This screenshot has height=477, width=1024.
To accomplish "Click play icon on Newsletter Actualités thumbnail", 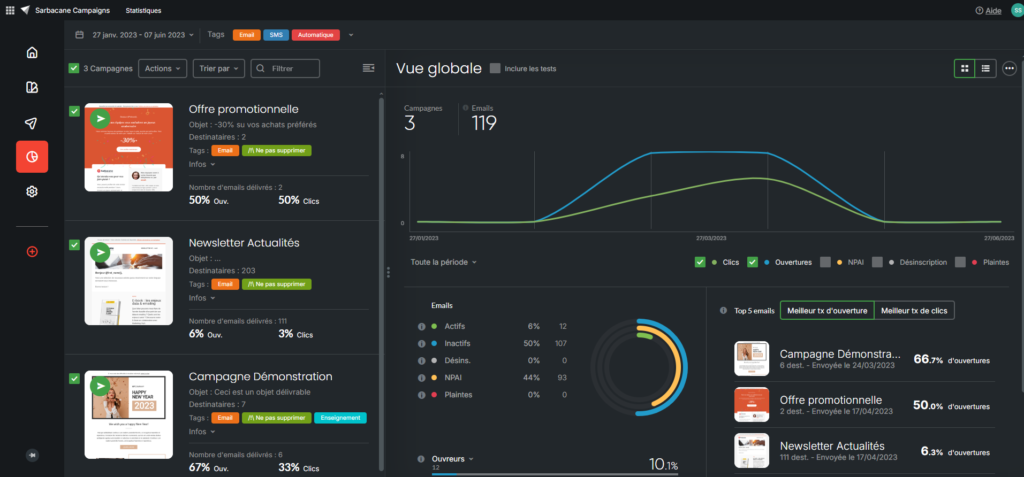I will click(99, 252).
